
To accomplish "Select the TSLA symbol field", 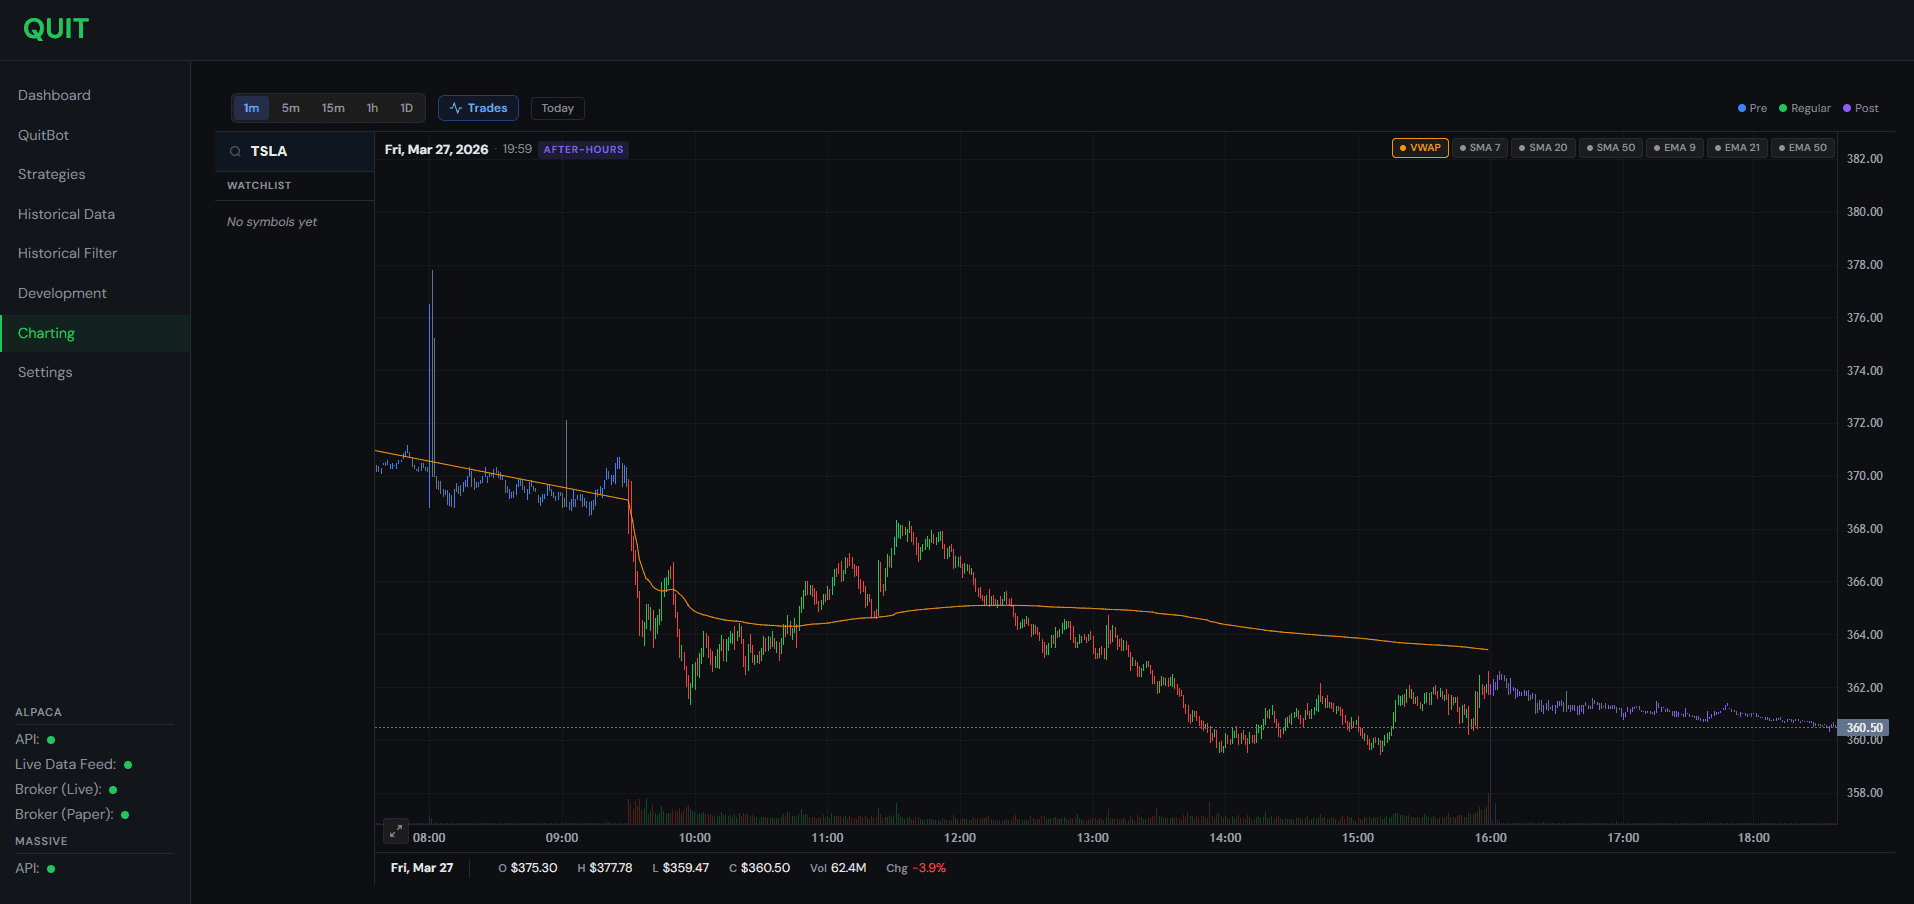I will click(x=268, y=151).
